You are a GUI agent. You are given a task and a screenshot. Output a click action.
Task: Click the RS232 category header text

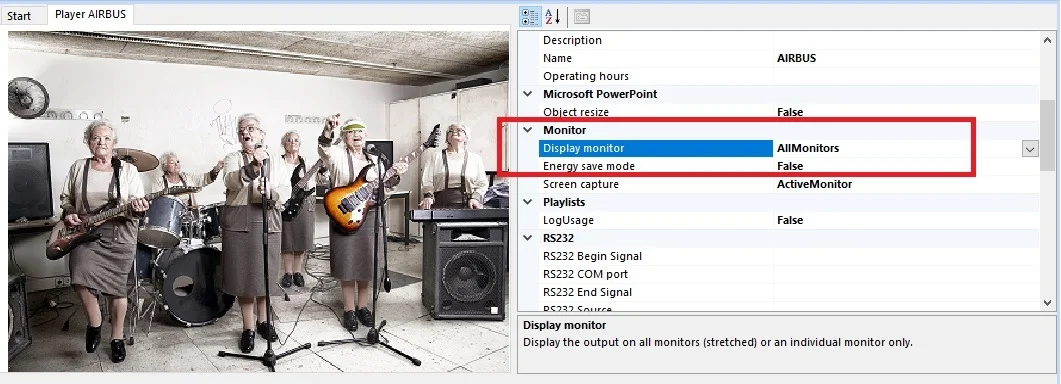click(558, 238)
